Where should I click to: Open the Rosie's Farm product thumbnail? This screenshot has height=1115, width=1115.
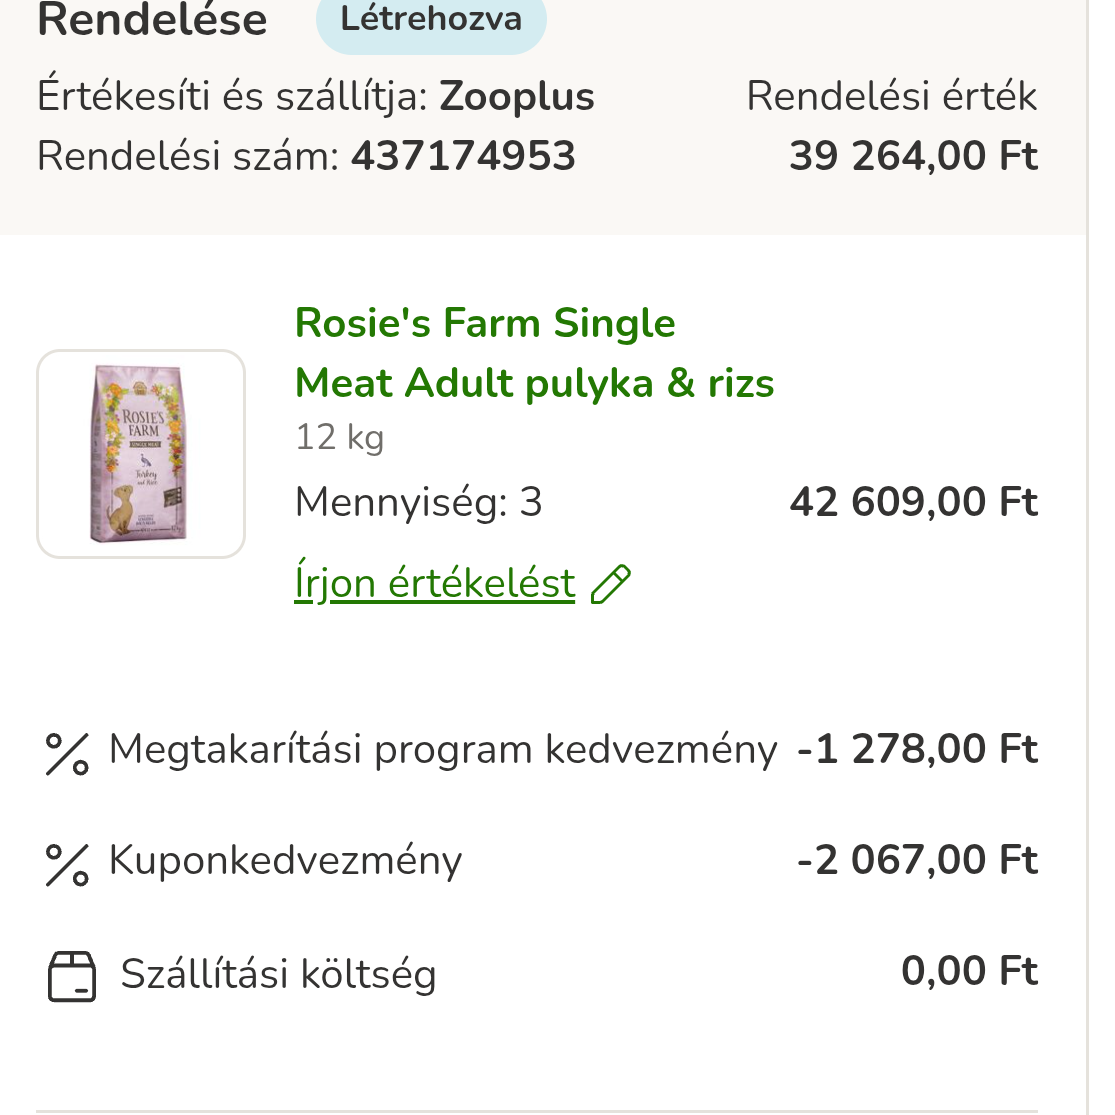click(x=141, y=454)
